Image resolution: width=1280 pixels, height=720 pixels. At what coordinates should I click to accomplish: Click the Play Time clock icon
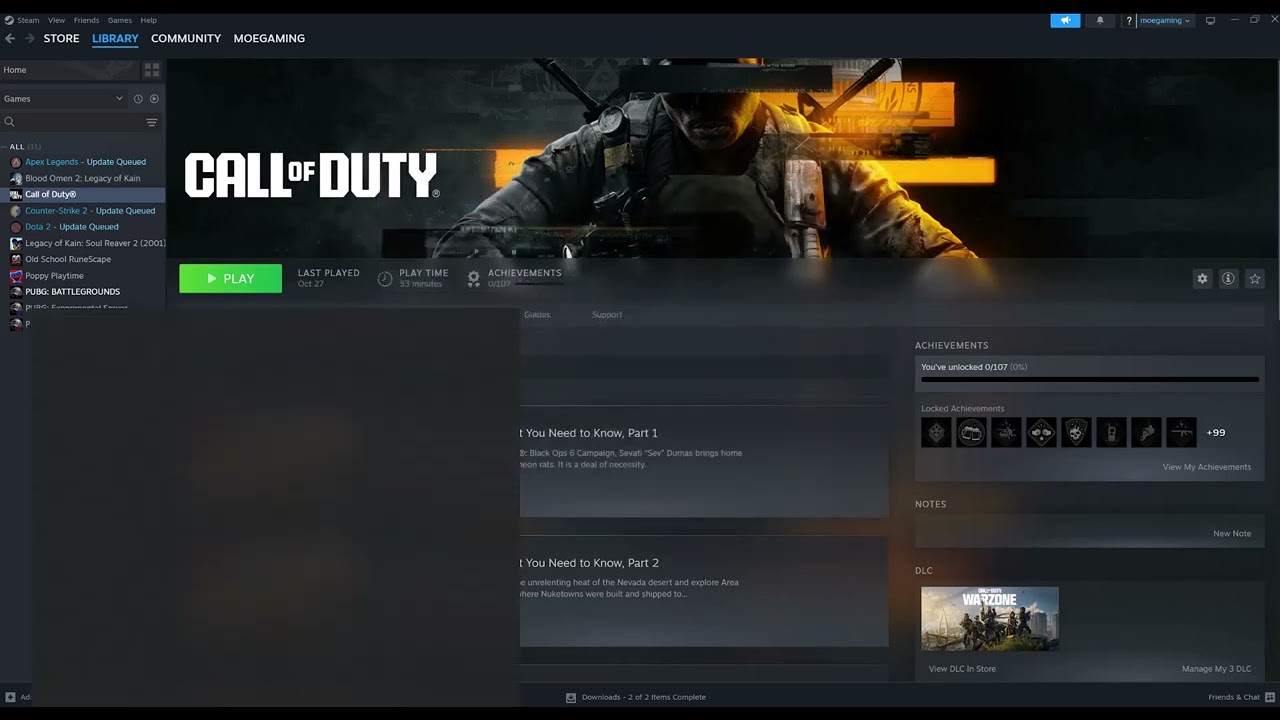coord(385,278)
